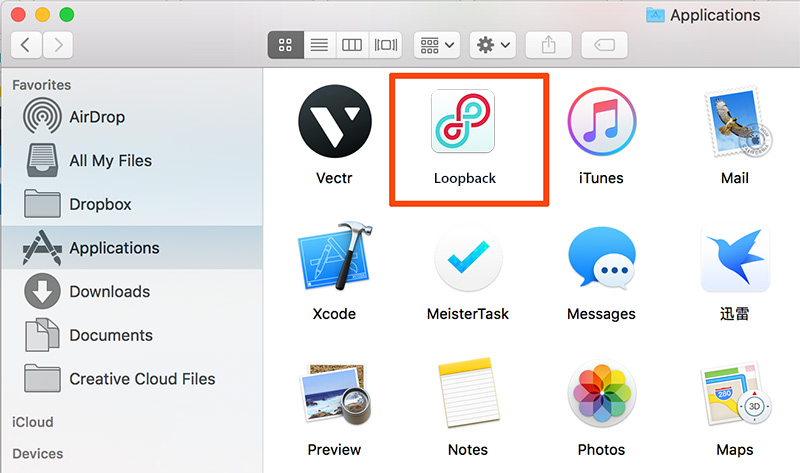Switch to list view
The height and width of the screenshot is (473, 800).
pos(319,45)
